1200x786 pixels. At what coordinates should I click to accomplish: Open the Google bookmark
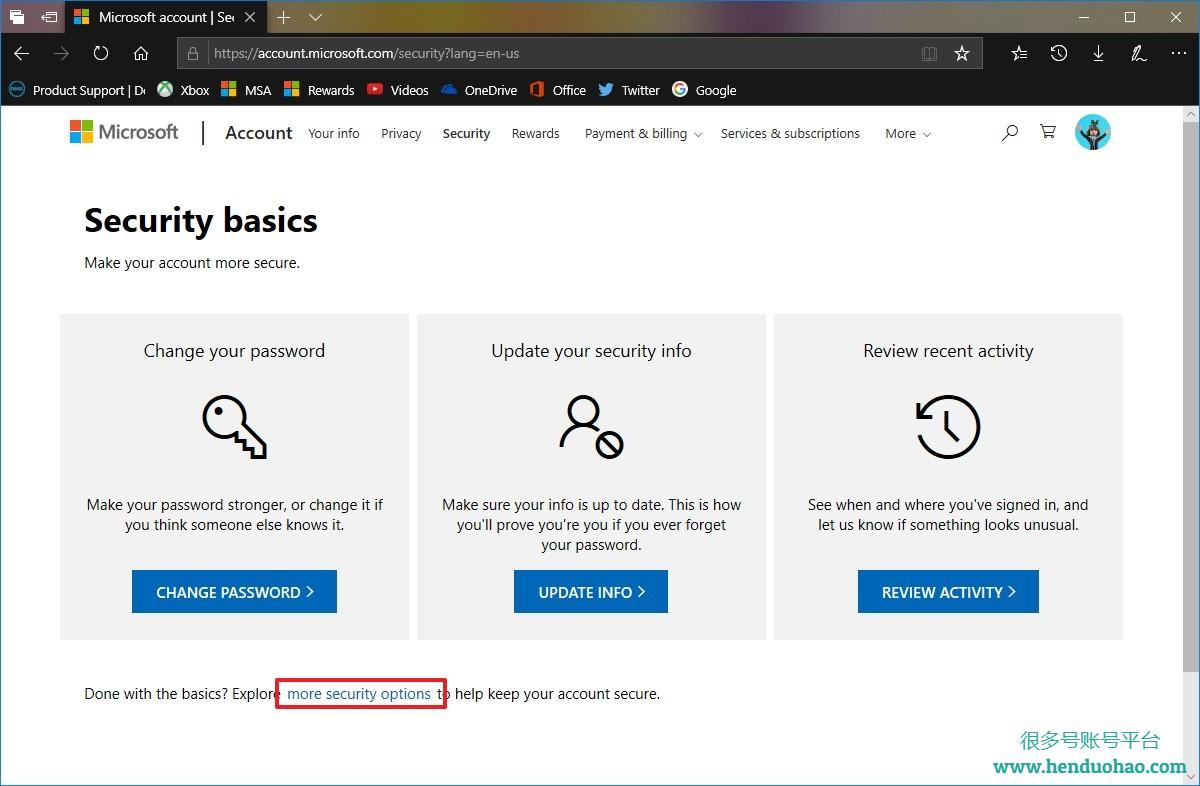tap(704, 90)
